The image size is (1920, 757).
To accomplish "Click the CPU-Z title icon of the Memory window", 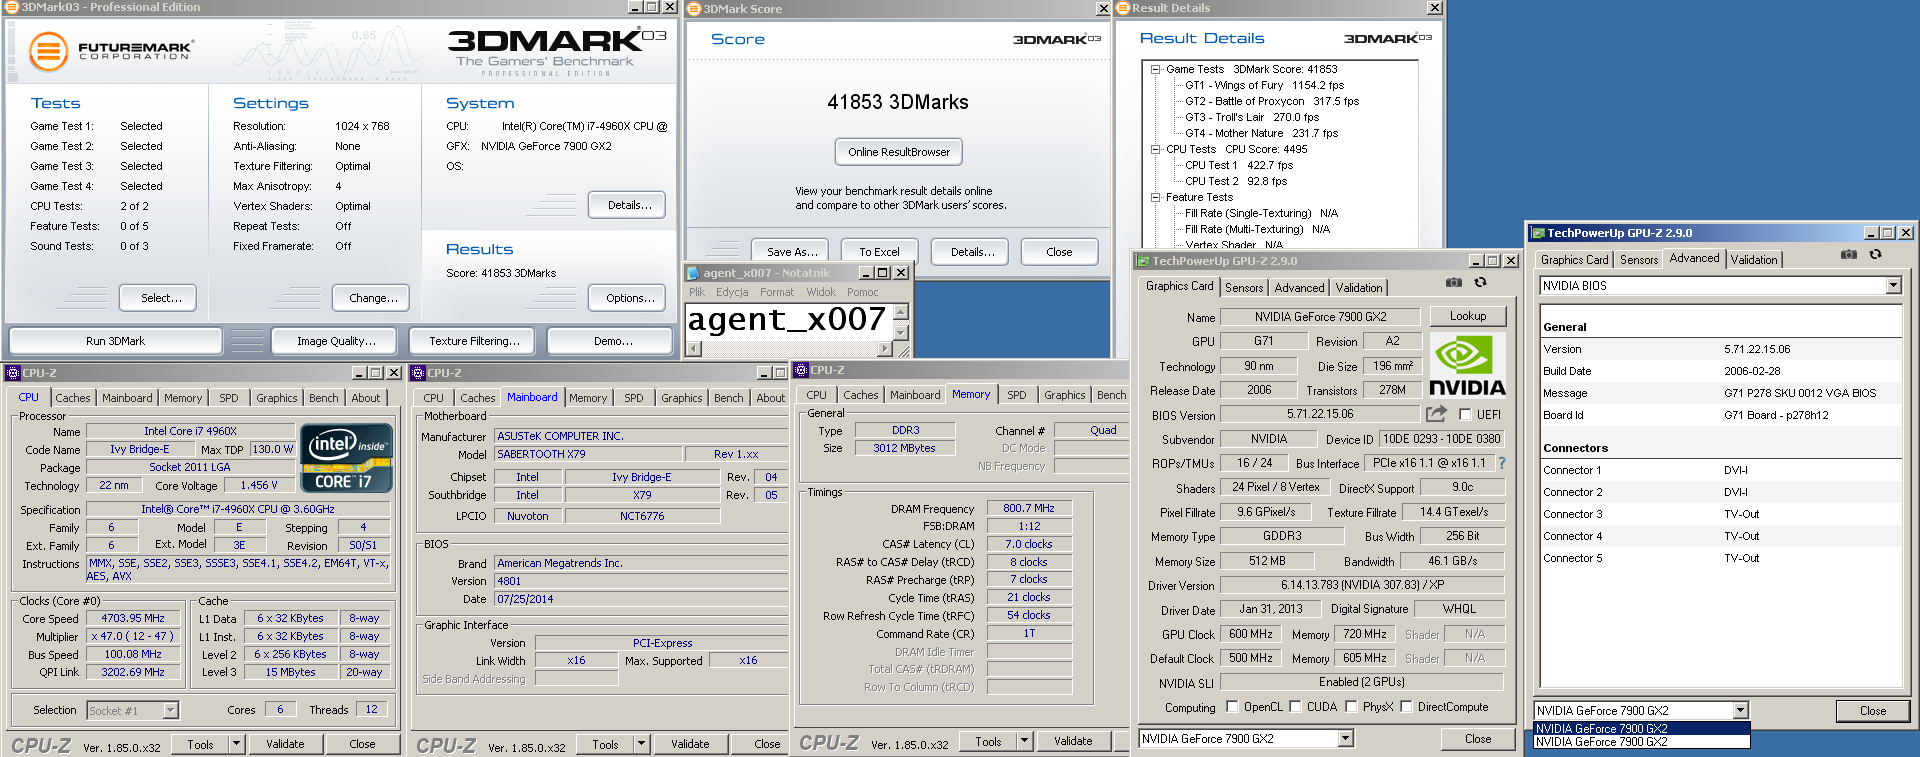I will (x=802, y=370).
